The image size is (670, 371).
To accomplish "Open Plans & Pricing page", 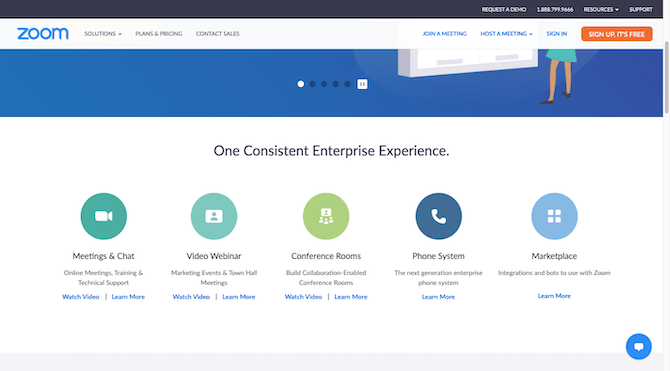I will click(159, 33).
